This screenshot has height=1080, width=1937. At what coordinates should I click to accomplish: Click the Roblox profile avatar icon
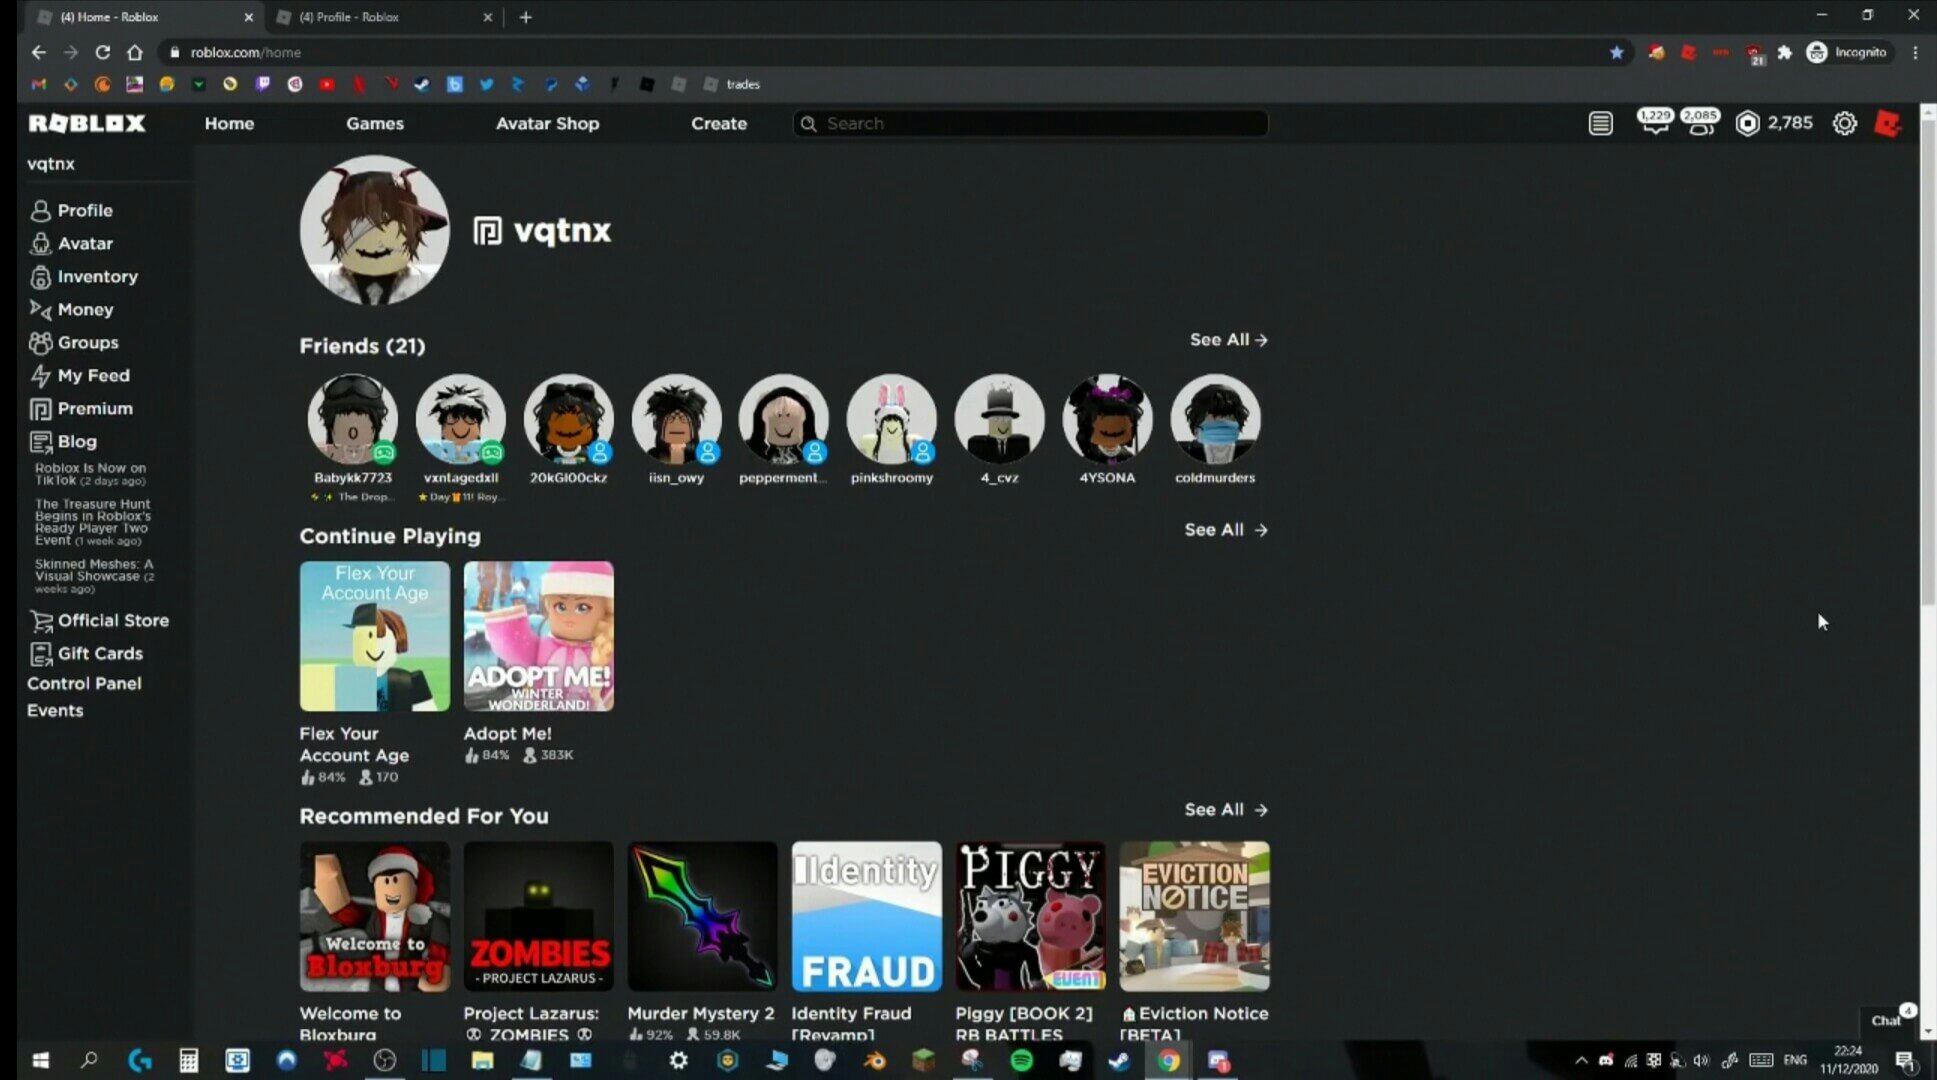point(1889,122)
